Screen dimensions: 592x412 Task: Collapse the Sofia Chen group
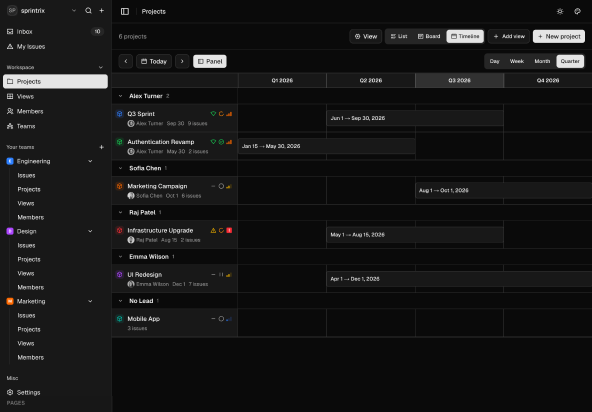click(120, 168)
